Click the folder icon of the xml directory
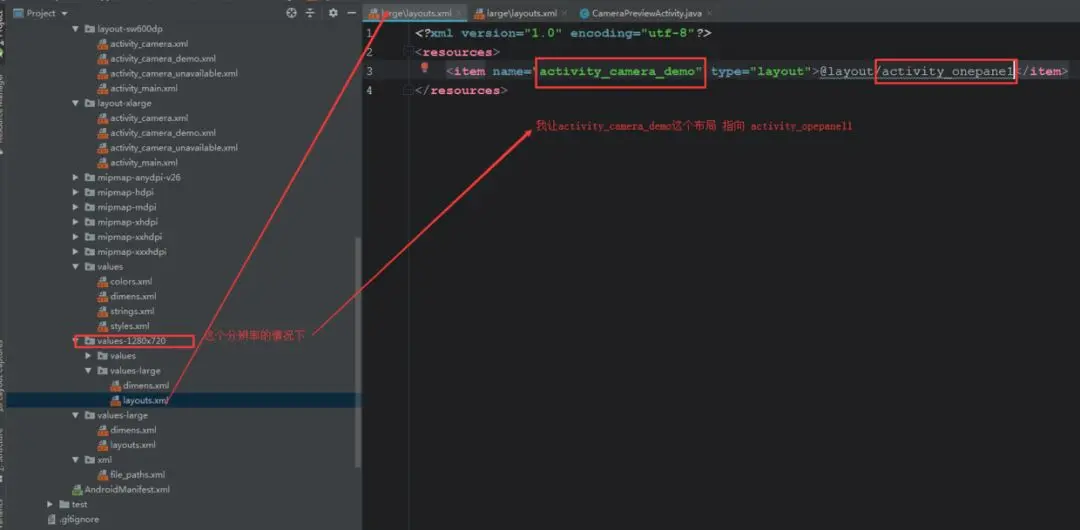The height and width of the screenshot is (530, 1080). click(x=90, y=460)
